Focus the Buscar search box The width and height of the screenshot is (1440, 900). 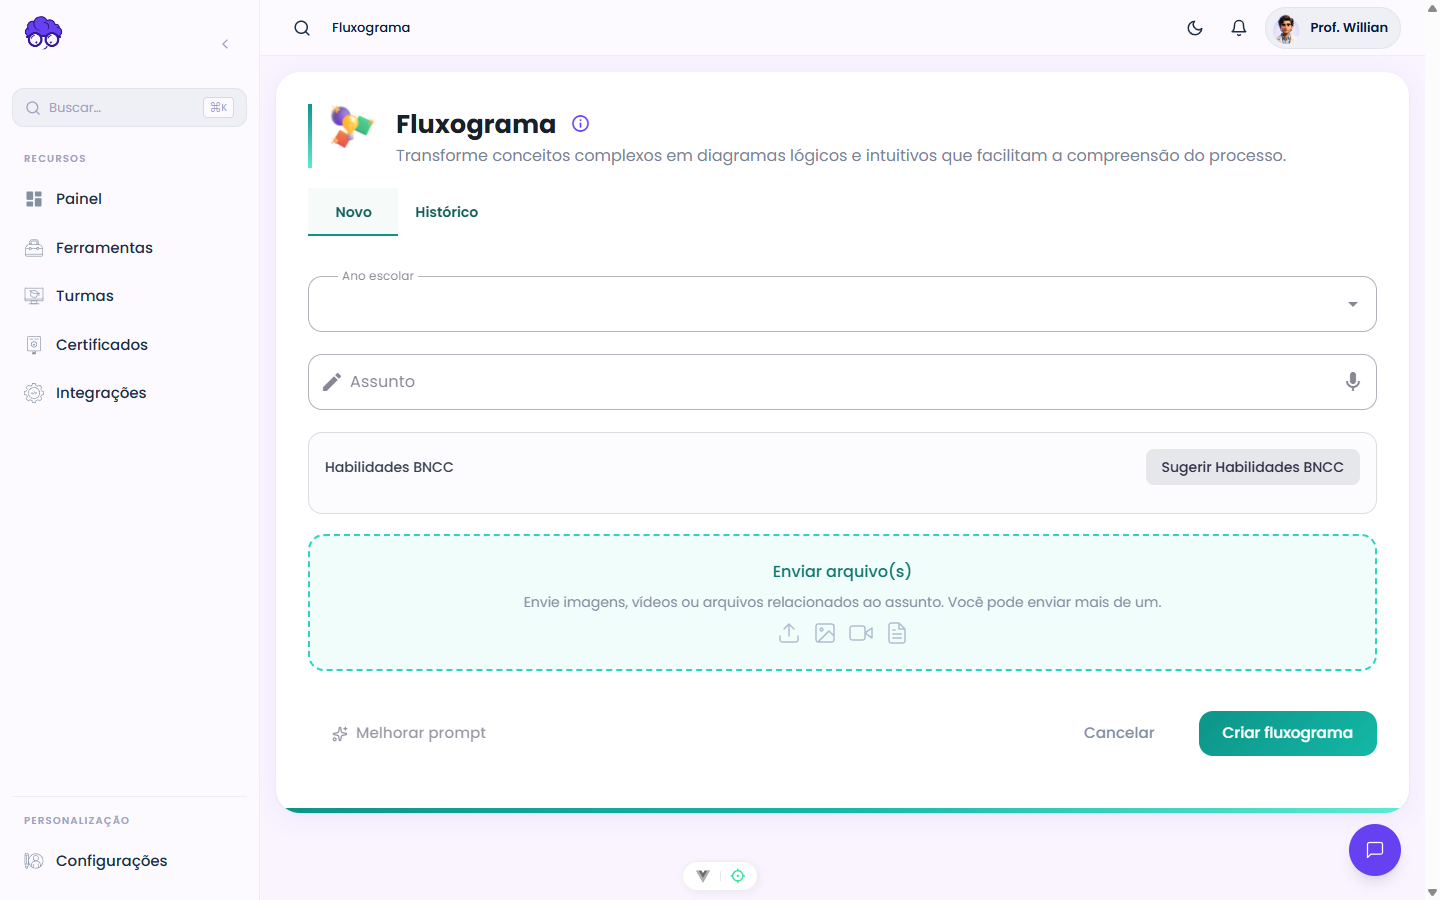coord(130,107)
